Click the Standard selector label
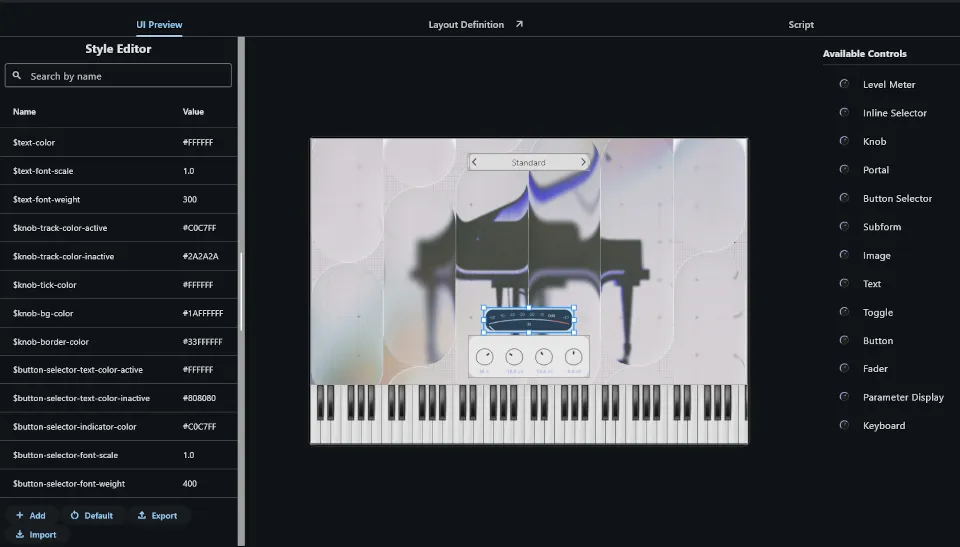The height and width of the screenshot is (547, 960). (528, 162)
